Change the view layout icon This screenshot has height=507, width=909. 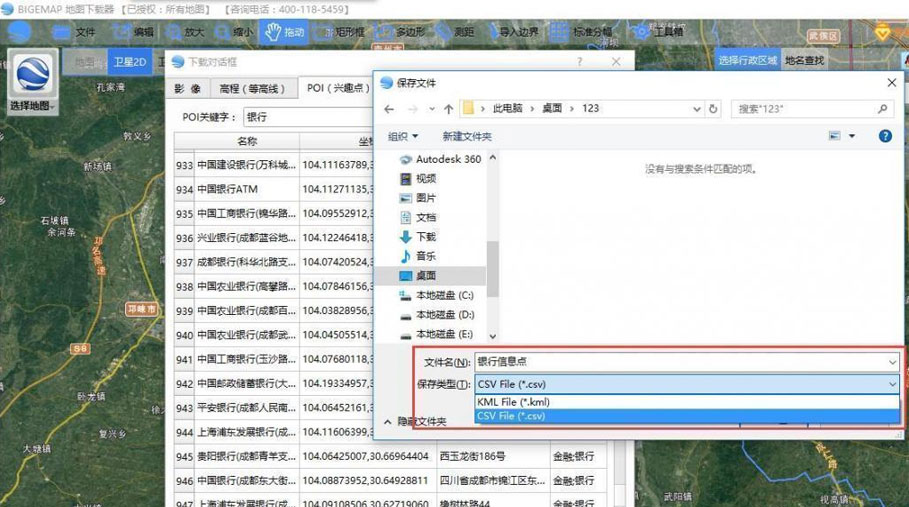(x=834, y=136)
